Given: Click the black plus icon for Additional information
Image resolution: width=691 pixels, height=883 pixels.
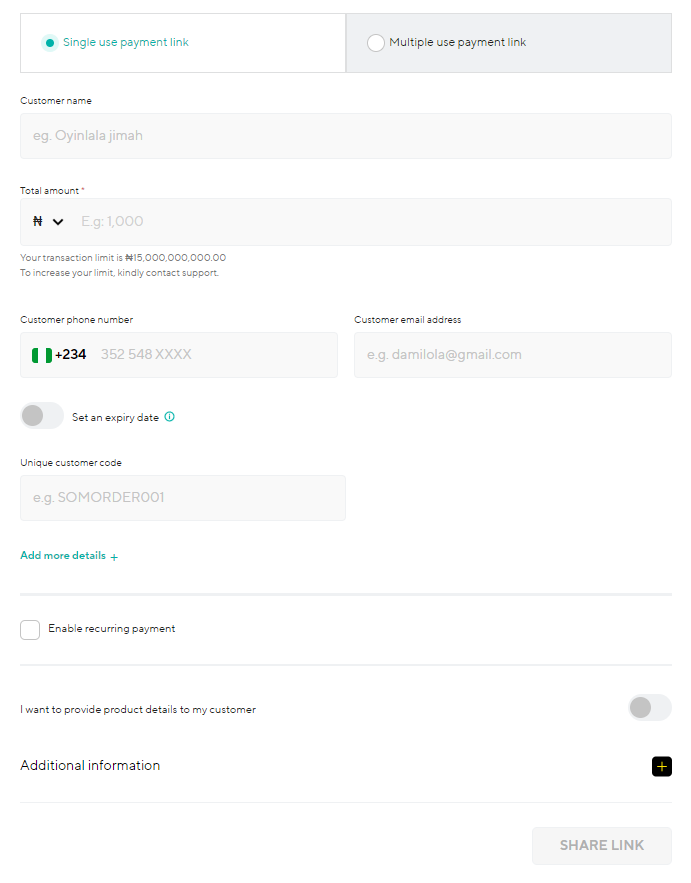Looking at the screenshot, I should (662, 766).
